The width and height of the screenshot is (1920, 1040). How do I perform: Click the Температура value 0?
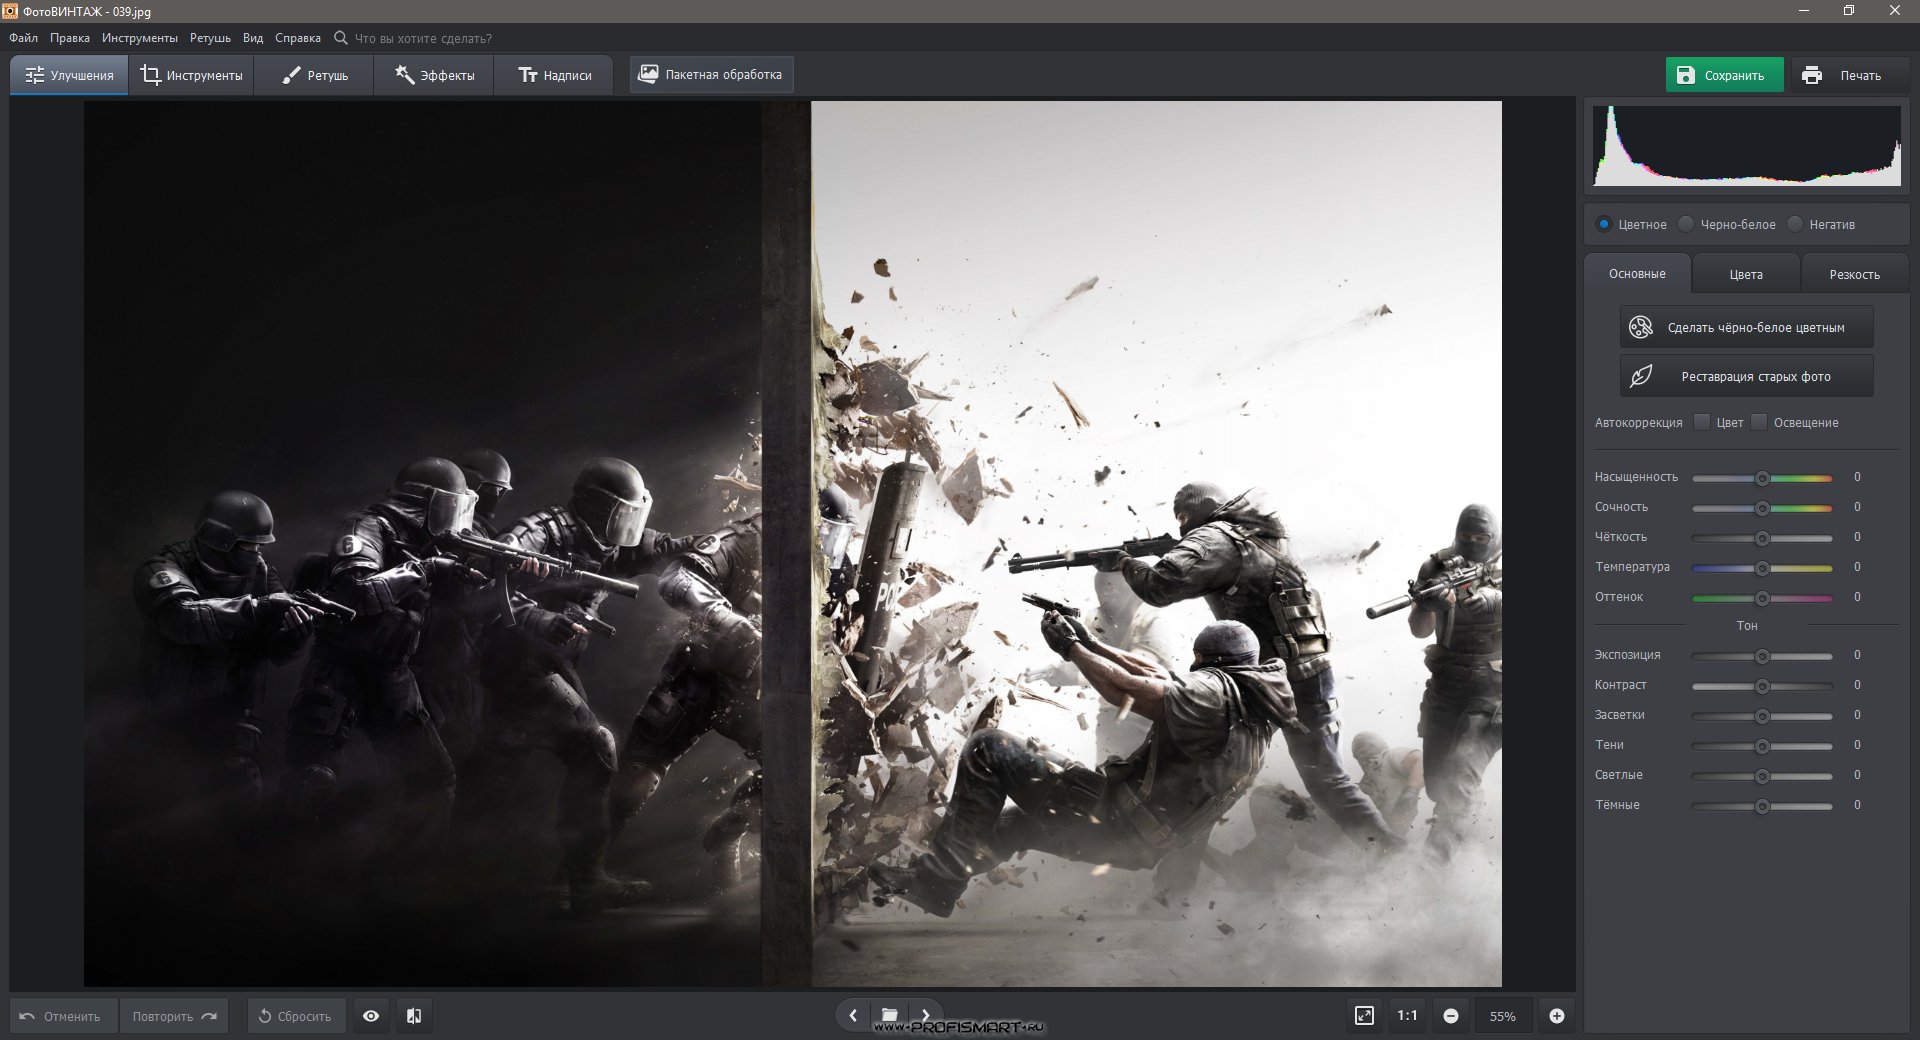pos(1857,567)
